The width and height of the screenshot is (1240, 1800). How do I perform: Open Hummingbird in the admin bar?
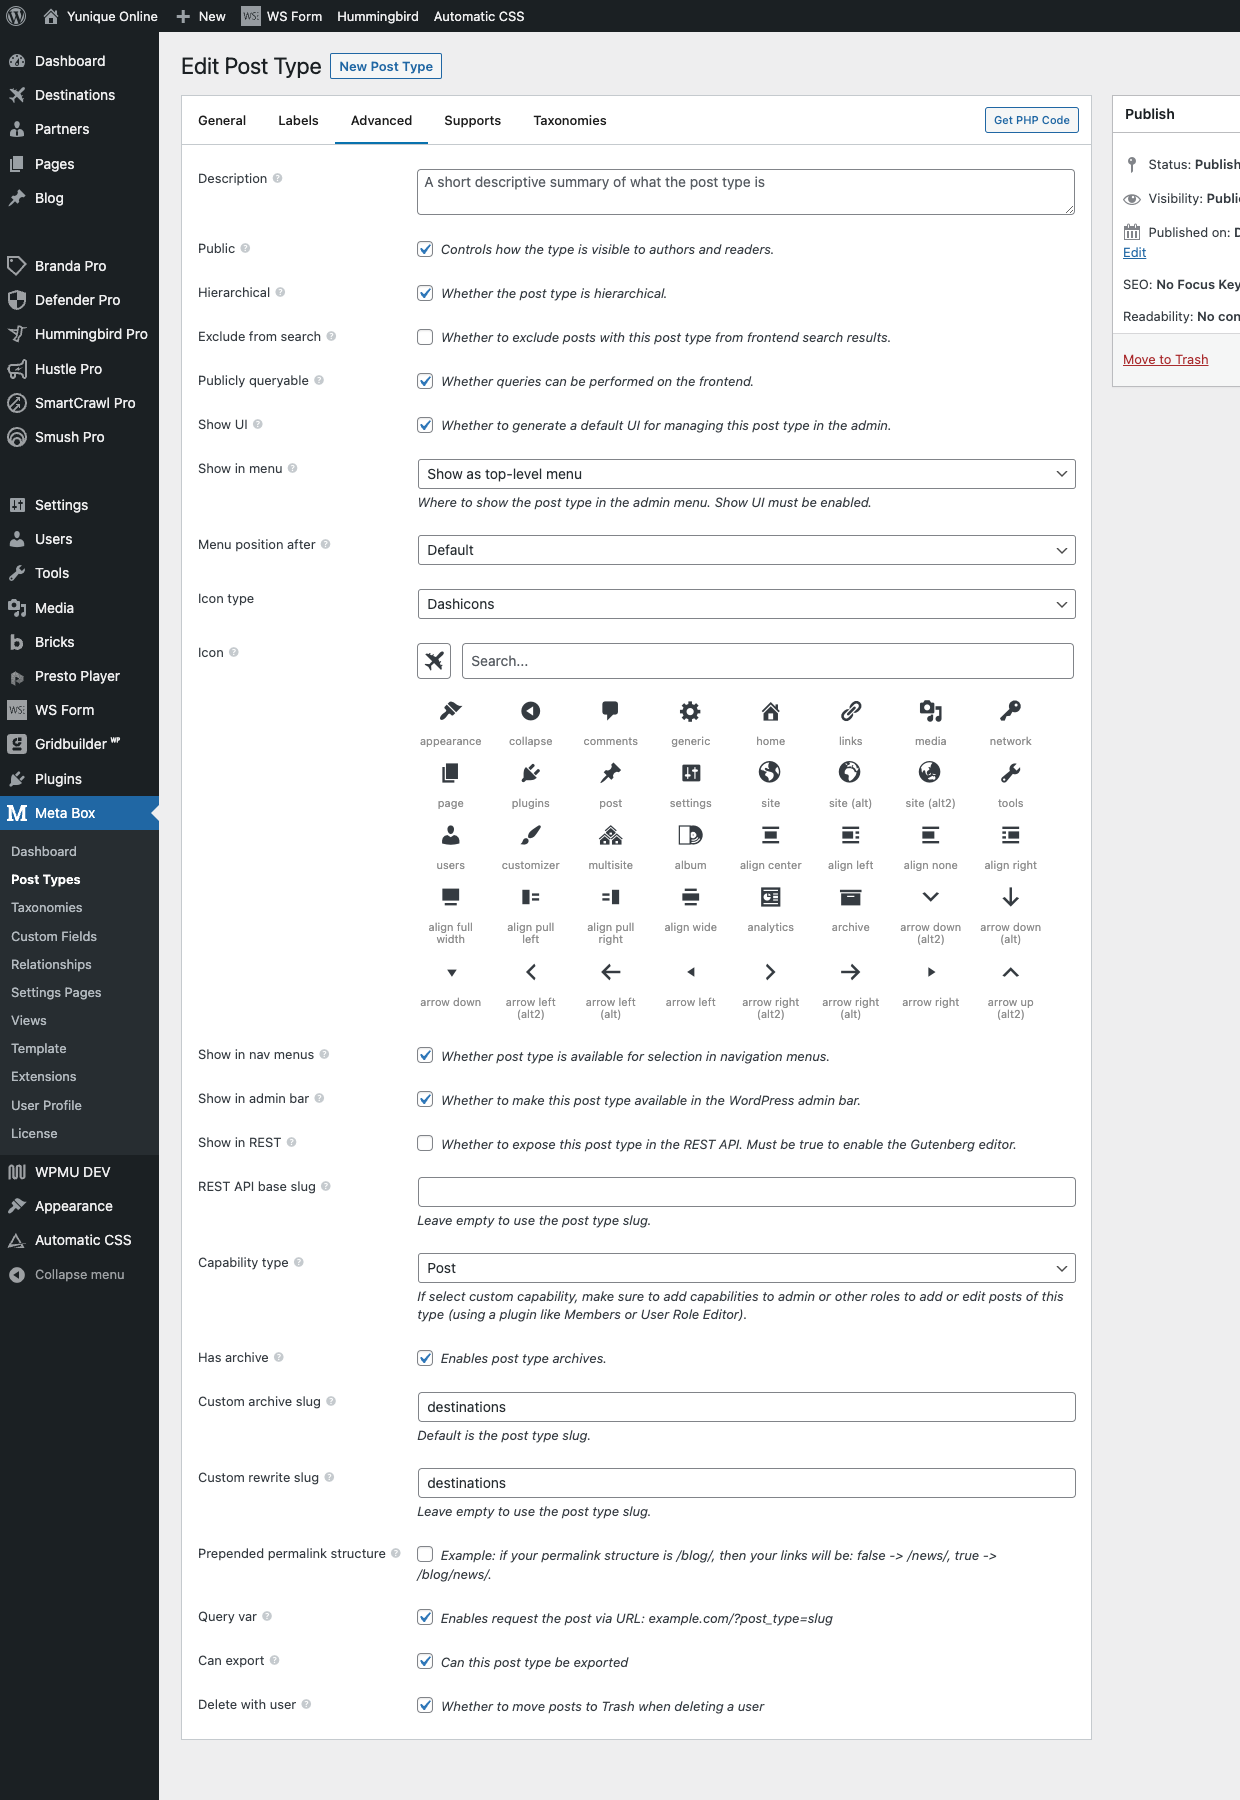(x=378, y=16)
